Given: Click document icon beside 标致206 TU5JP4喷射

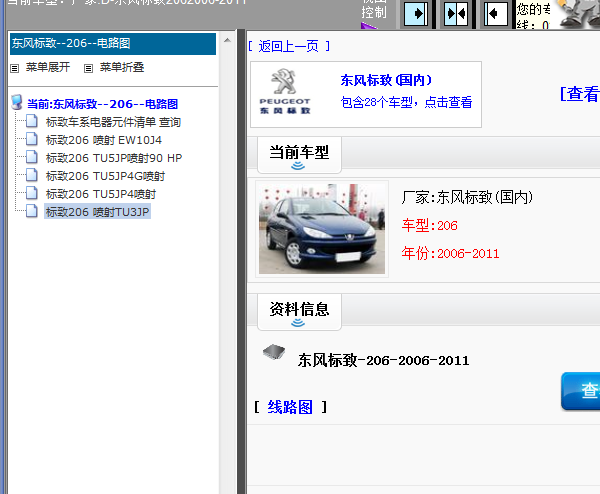Looking at the screenshot, I should point(32,193).
